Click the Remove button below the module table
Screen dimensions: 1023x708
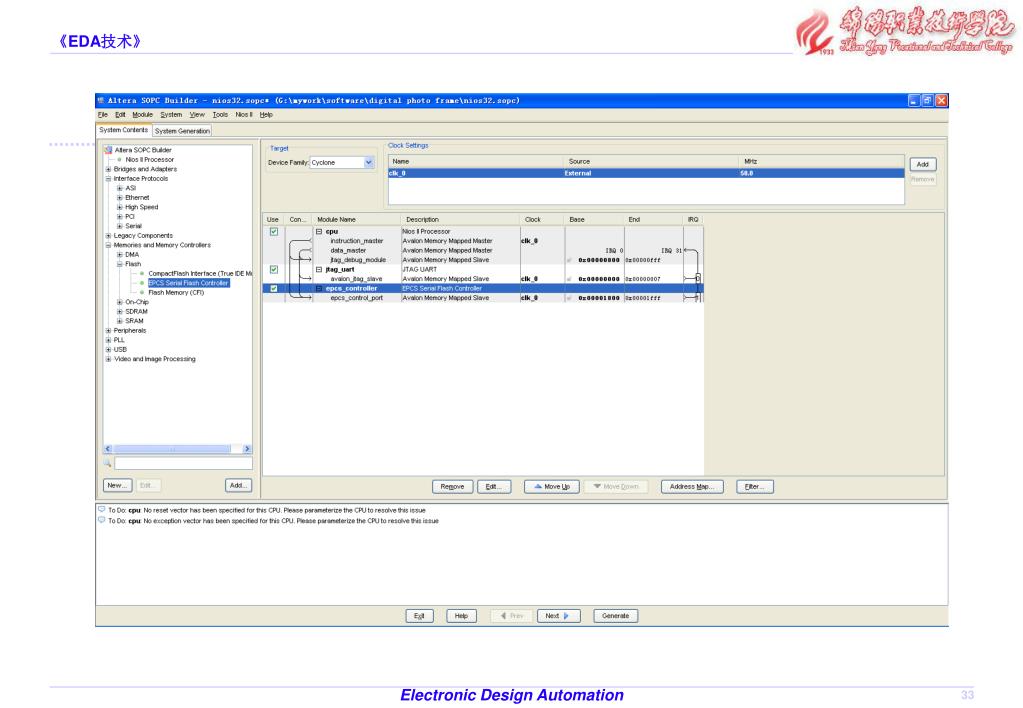452,487
